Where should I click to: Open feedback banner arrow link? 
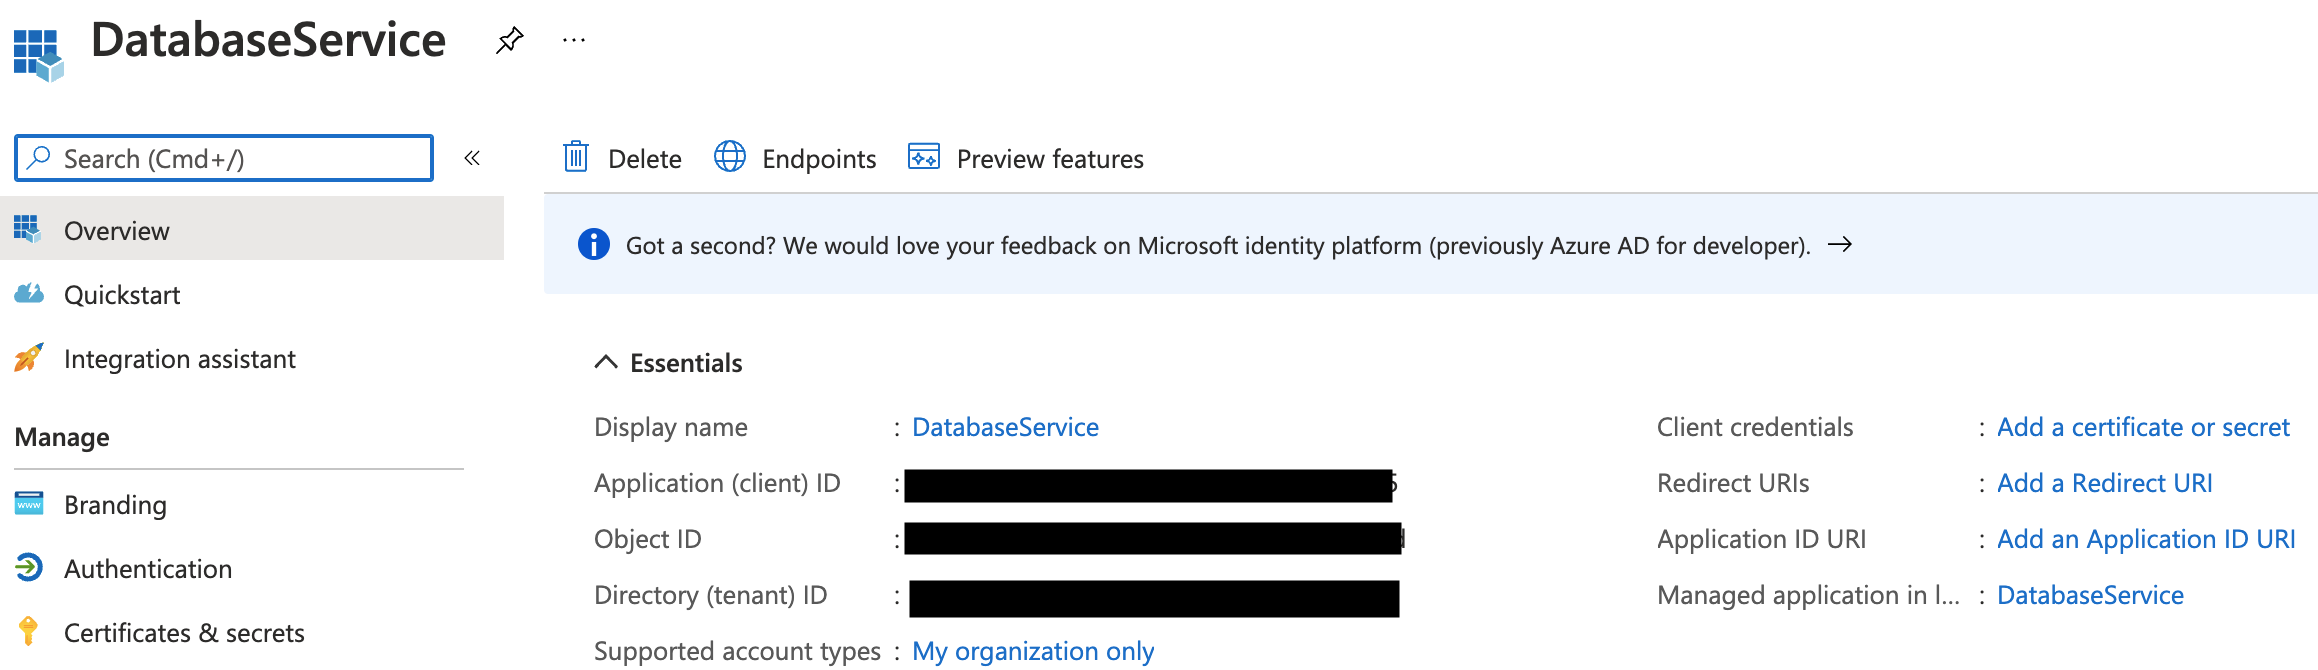point(1839,244)
